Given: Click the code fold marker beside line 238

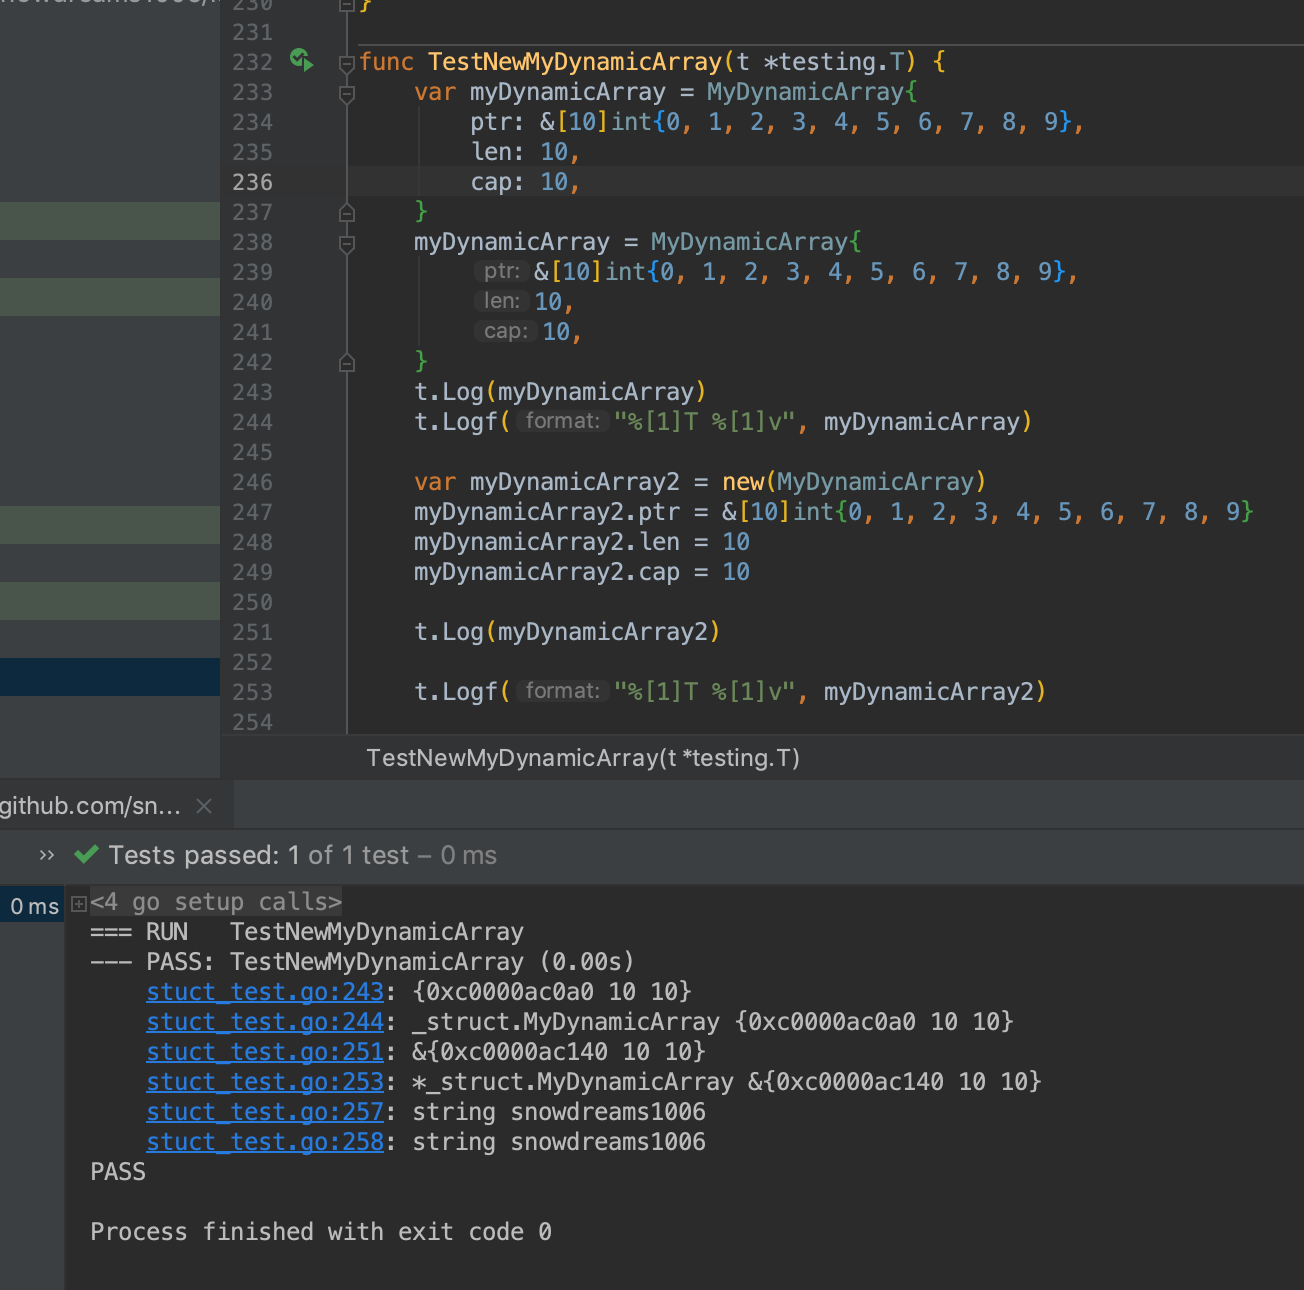Looking at the screenshot, I should coord(346,242).
